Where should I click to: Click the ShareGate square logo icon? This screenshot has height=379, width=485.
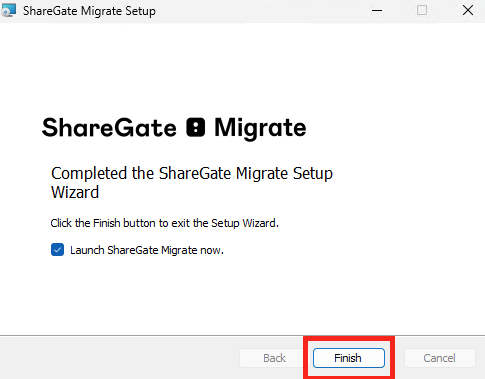pyautogui.click(x=196, y=127)
